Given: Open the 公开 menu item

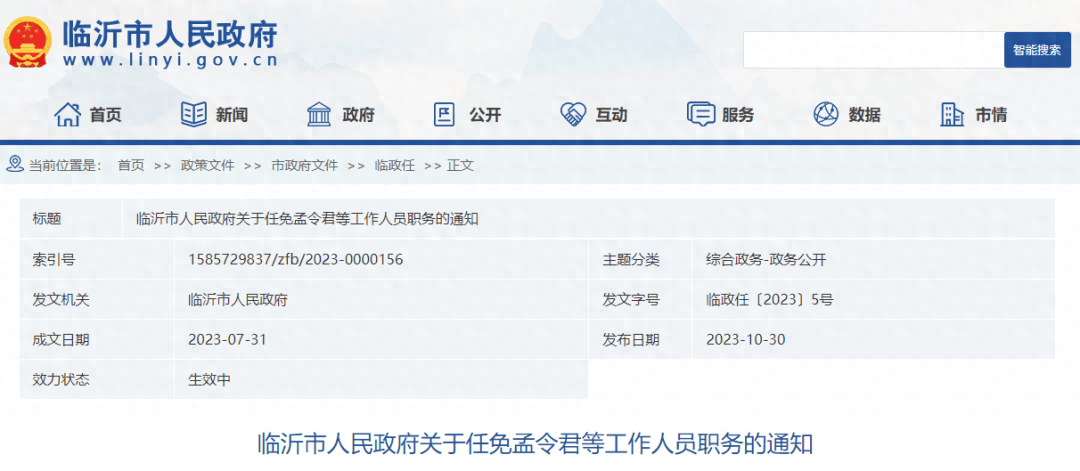Looking at the screenshot, I should coord(485,115).
